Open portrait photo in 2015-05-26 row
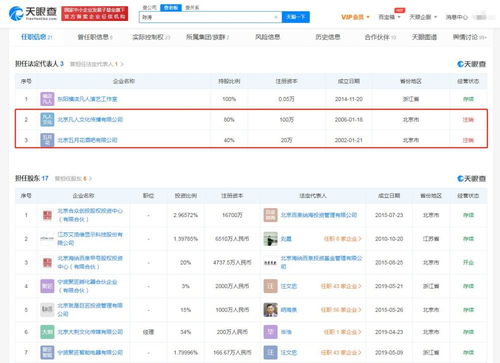The width and height of the screenshot is (500, 363). [270, 310]
